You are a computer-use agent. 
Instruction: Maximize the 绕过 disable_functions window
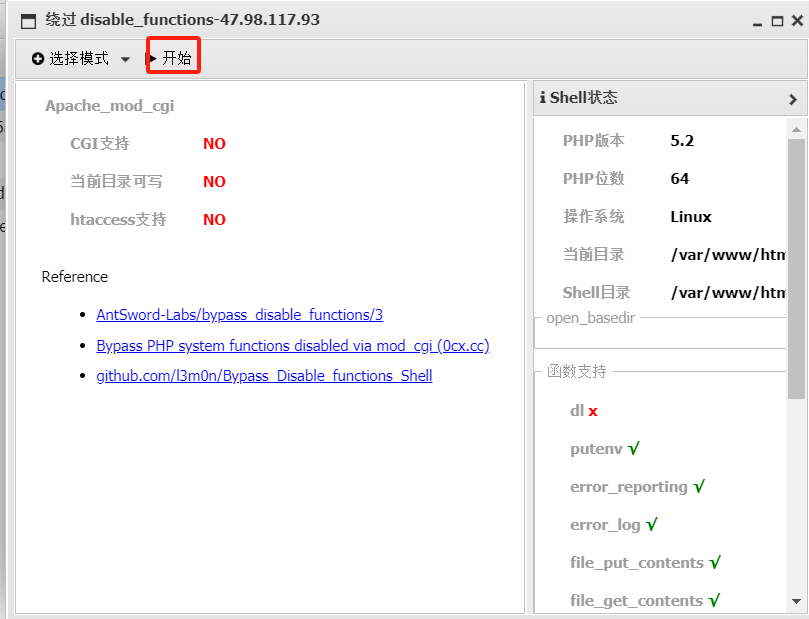(x=777, y=21)
